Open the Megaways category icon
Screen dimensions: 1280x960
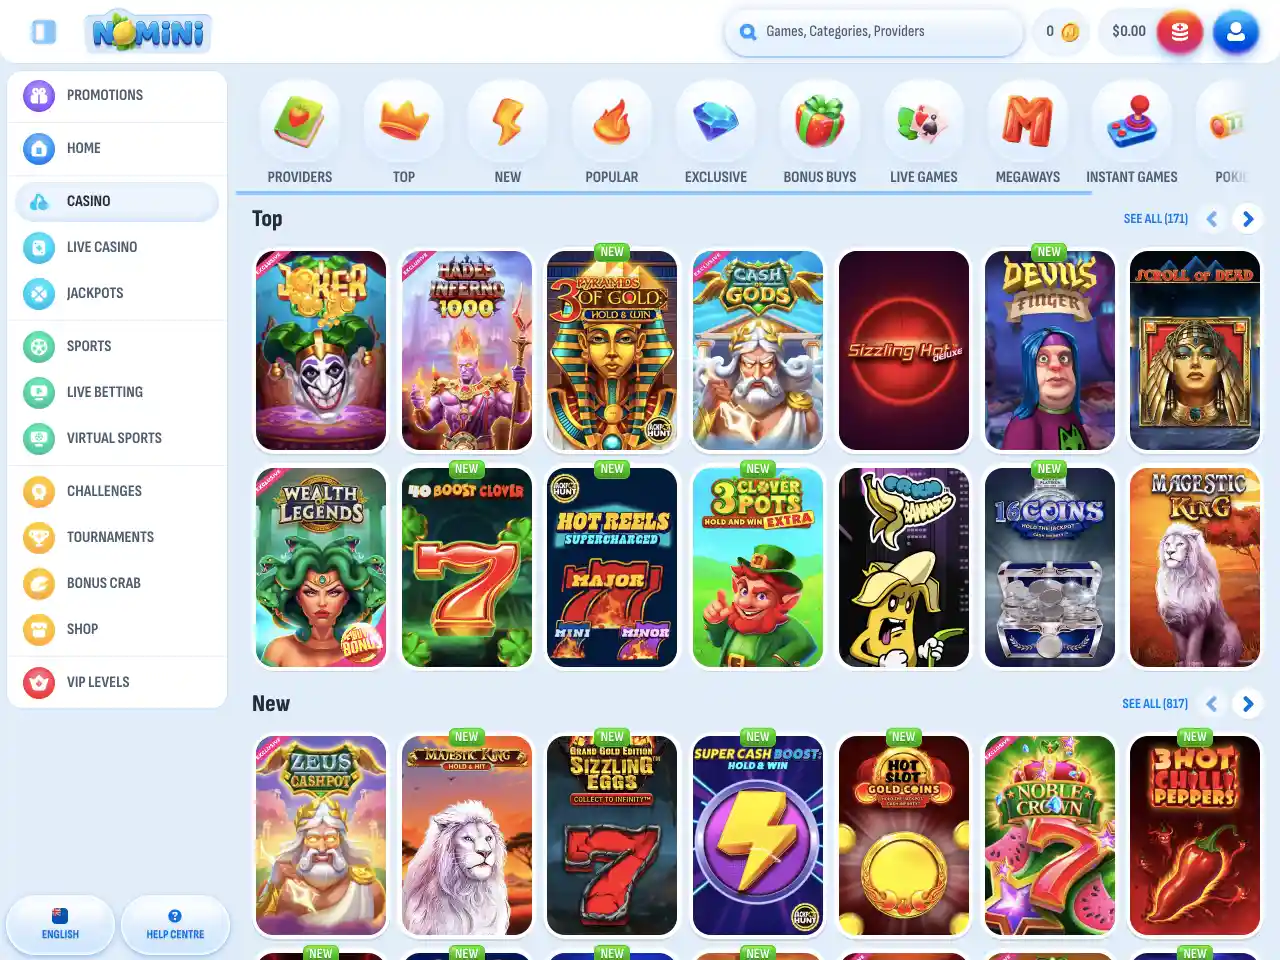pos(1028,121)
